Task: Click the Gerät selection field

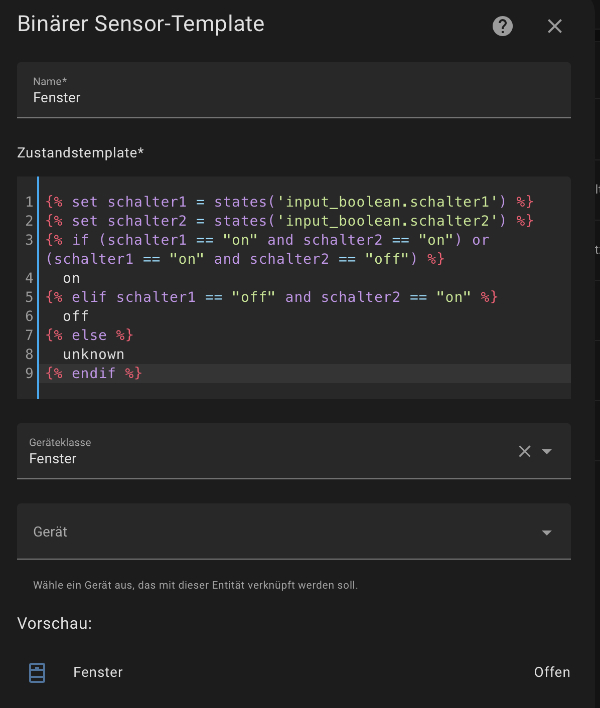Action: pyautogui.click(x=270, y=532)
